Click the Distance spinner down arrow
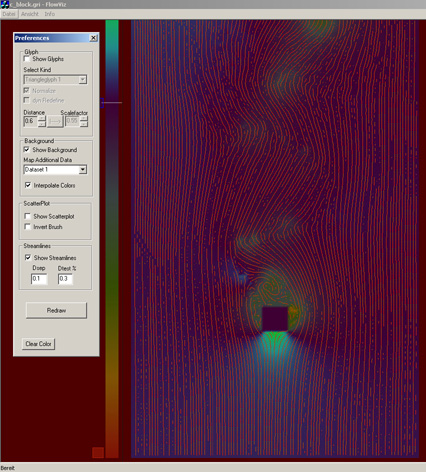 tap(42, 124)
